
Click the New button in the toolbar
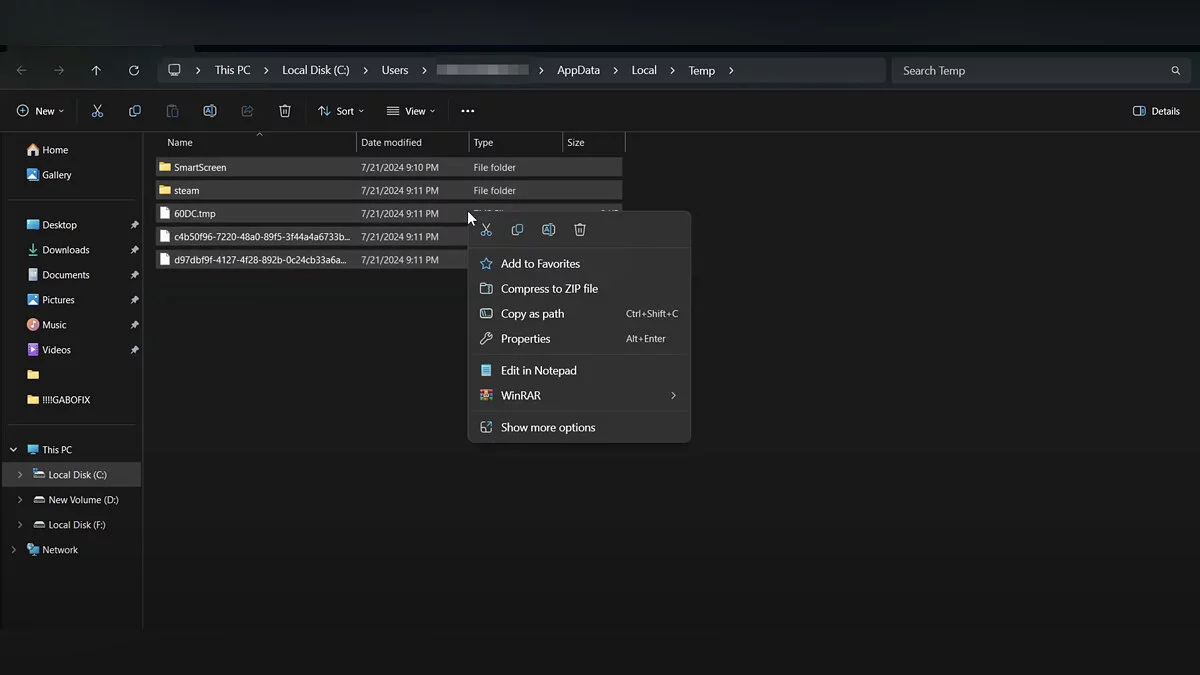(40, 111)
